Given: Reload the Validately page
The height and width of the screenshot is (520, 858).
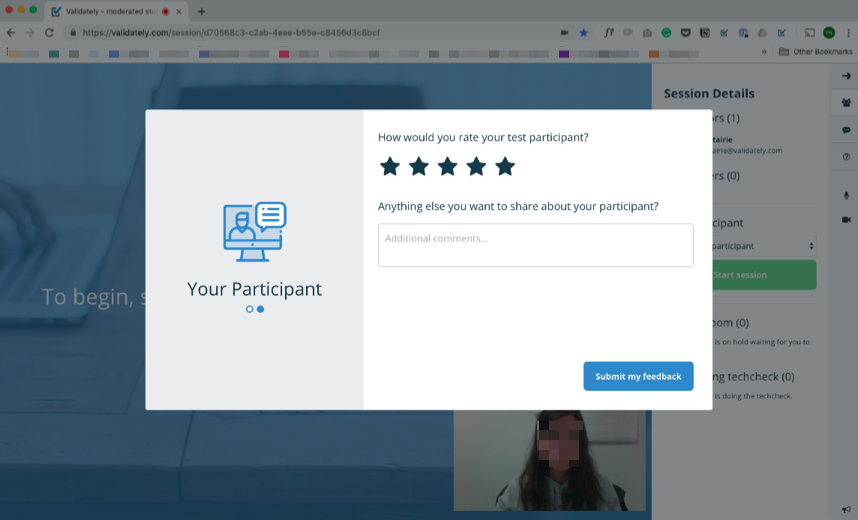Looking at the screenshot, I should (49, 33).
